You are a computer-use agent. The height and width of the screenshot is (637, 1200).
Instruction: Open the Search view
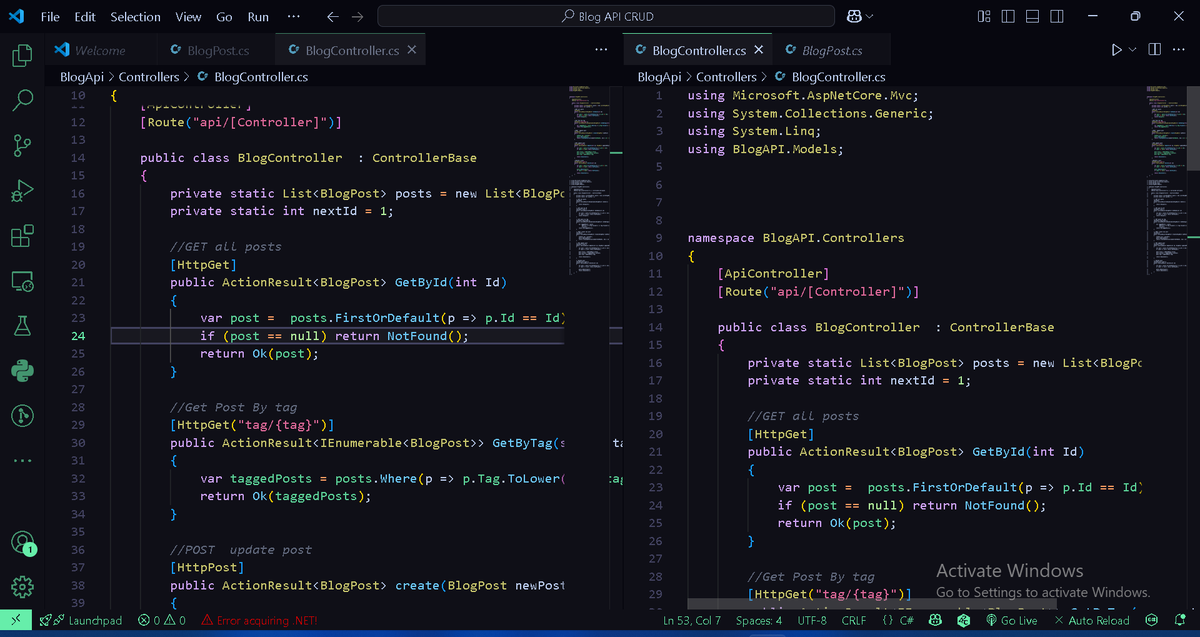(21, 100)
